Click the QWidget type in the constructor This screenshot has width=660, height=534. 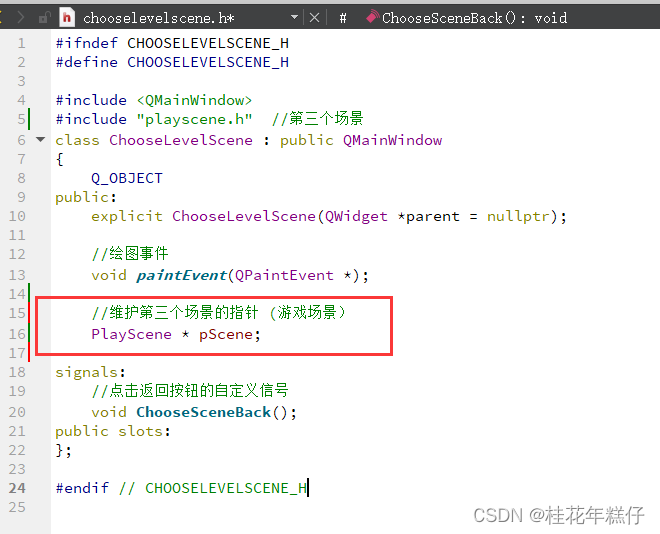[x=356, y=216]
